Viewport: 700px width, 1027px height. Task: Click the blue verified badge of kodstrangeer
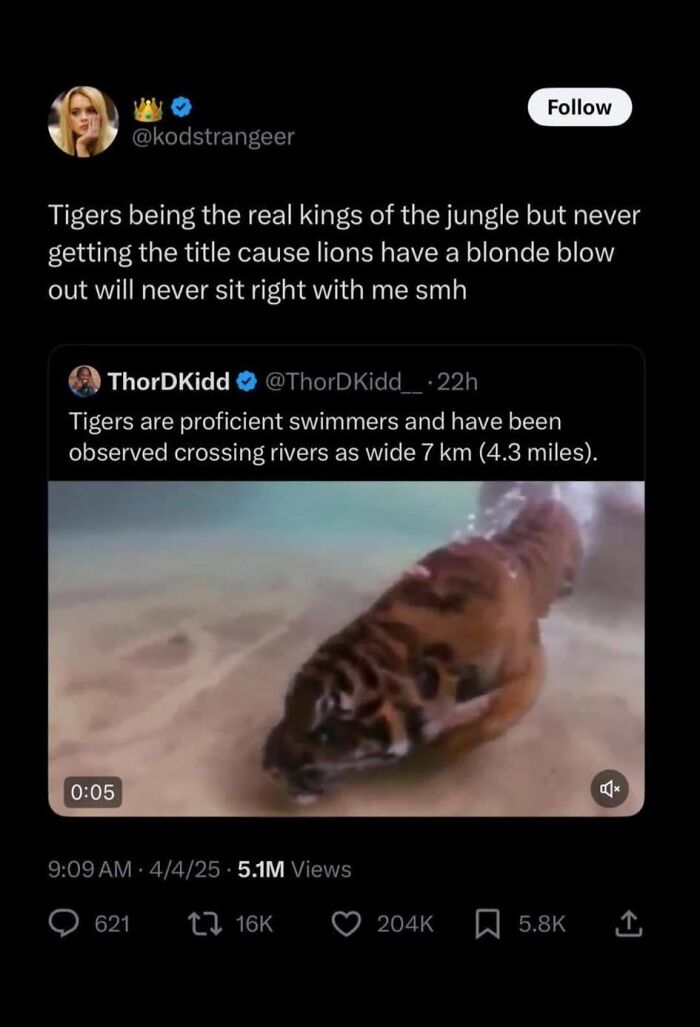[181, 107]
